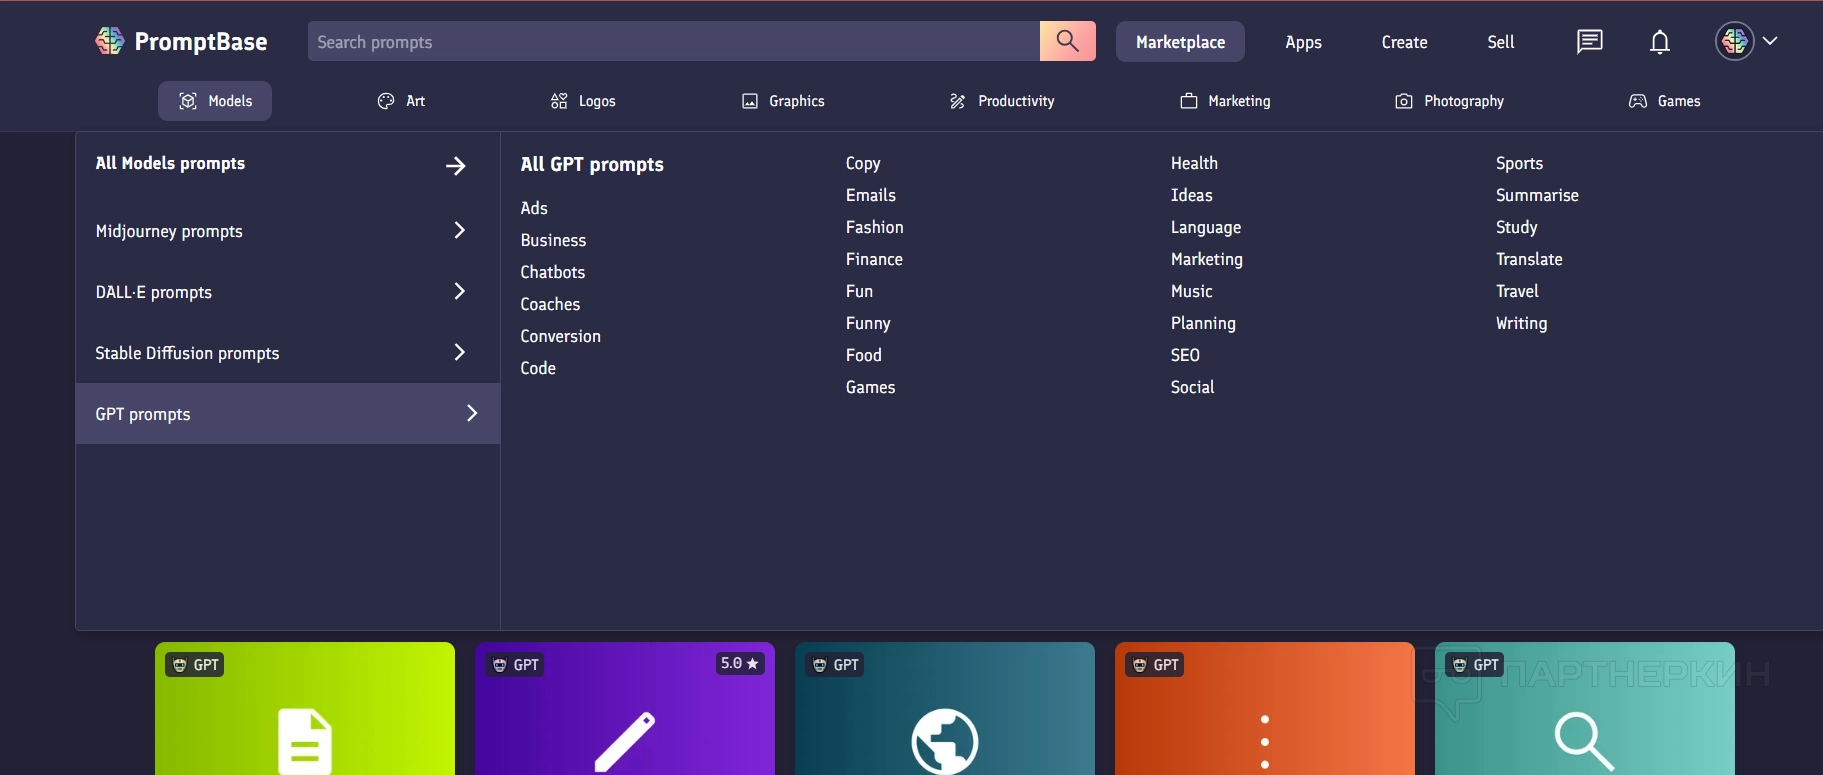This screenshot has height=775, width=1823.
Task: Select the Productivity category tab
Action: pyautogui.click(x=1002, y=101)
